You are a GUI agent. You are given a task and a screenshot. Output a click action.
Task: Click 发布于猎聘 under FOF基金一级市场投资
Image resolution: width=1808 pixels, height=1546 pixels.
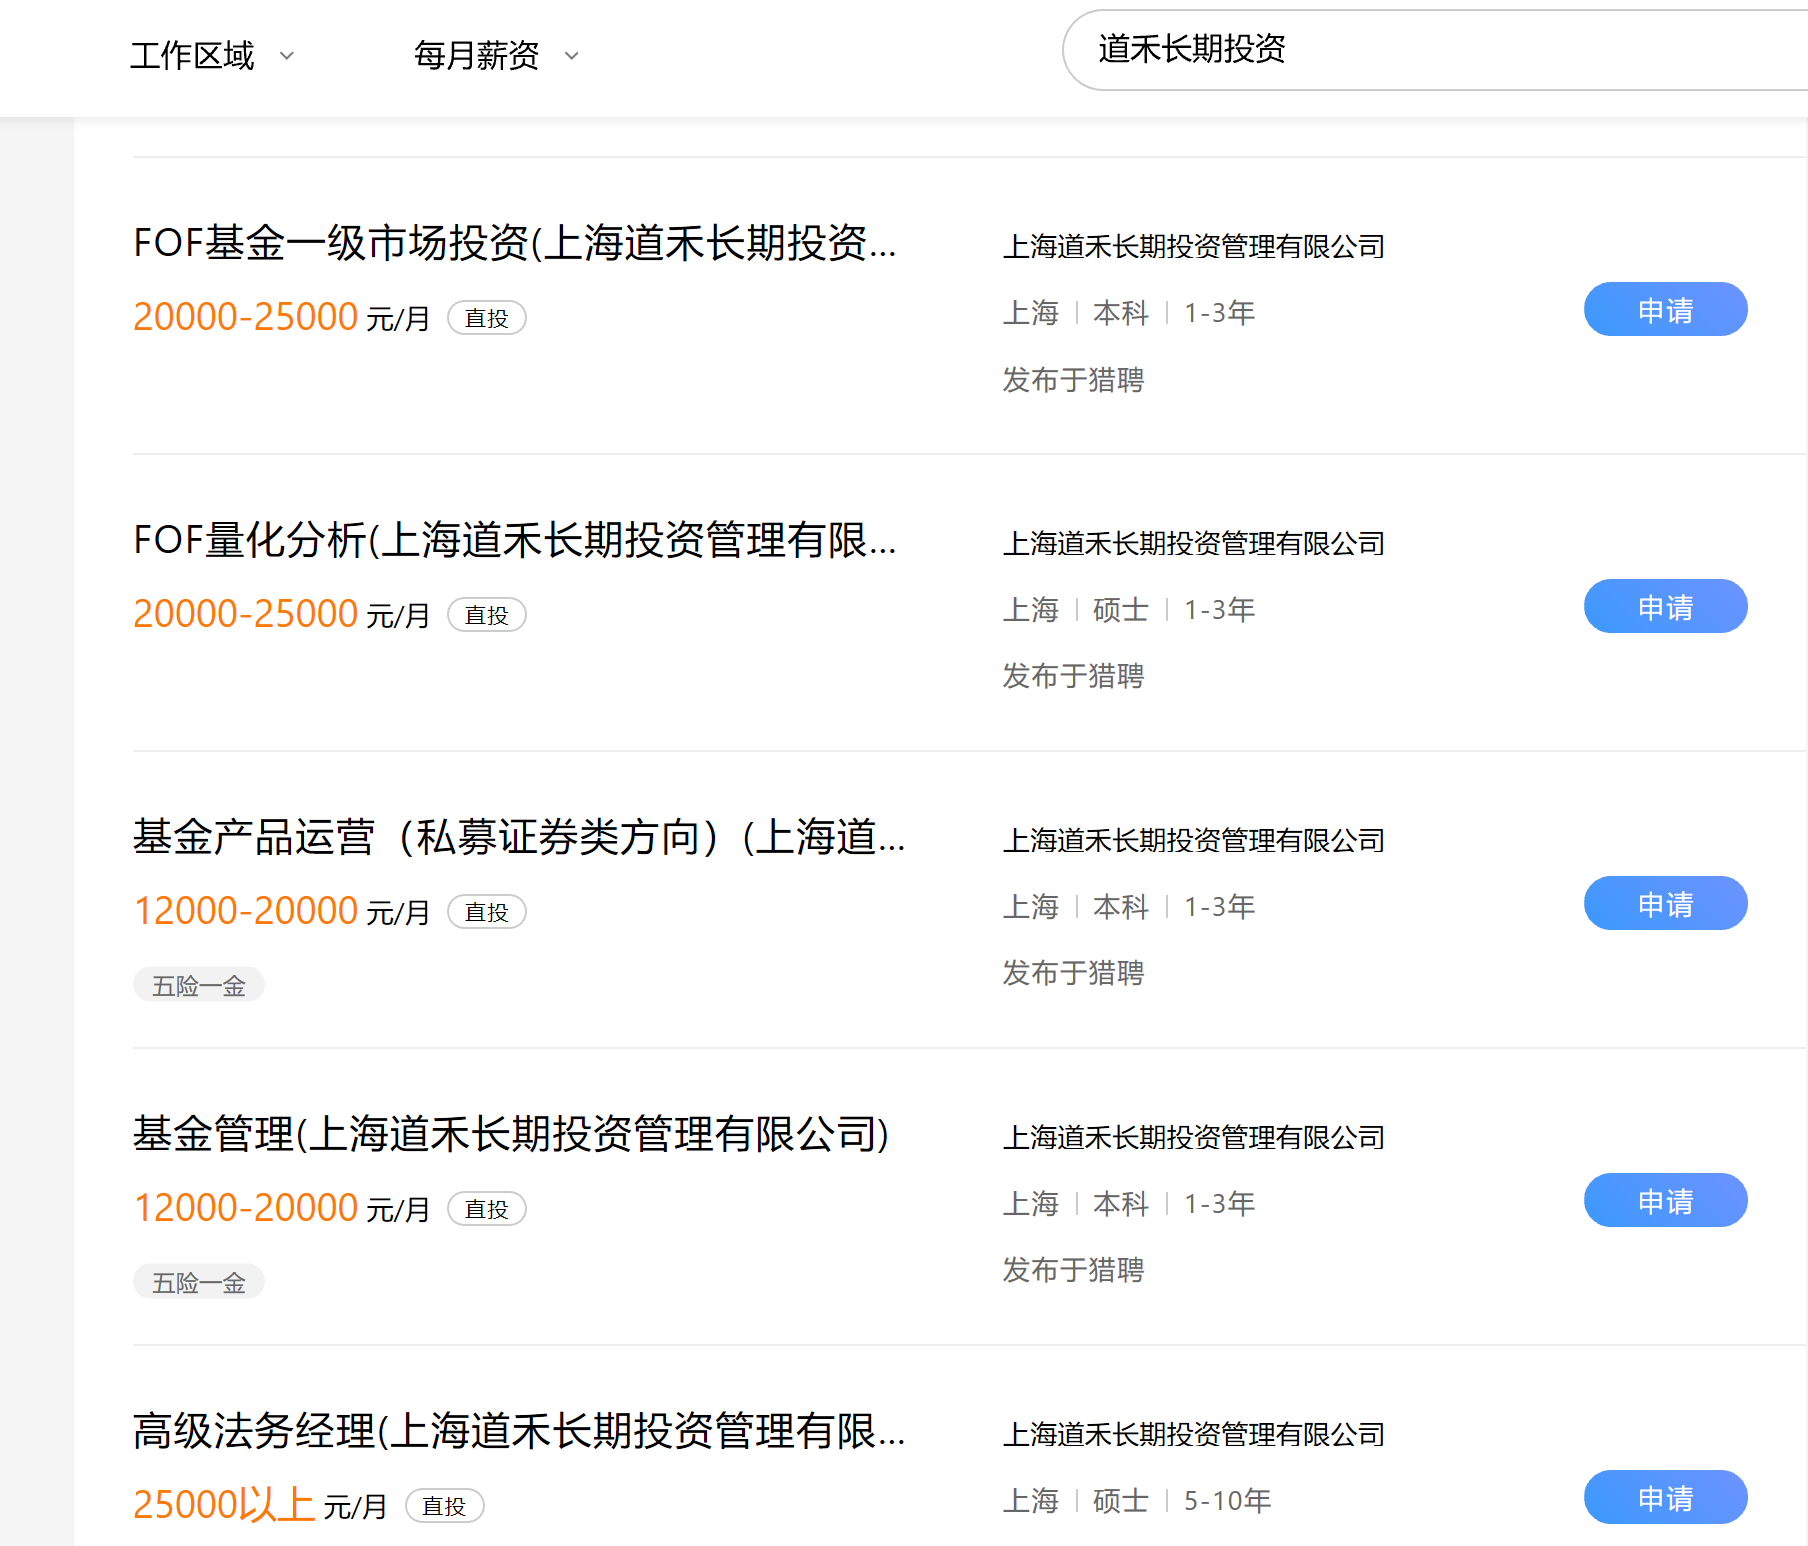click(1073, 380)
